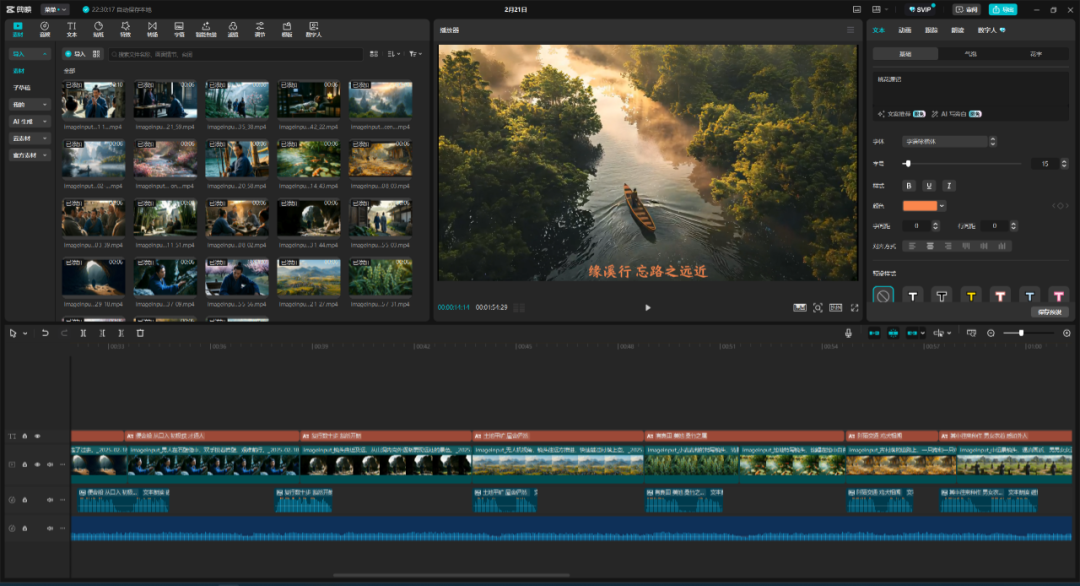Open the Menu (菜单) dropdown in title bar
This screenshot has height=586, width=1080.
click(55, 10)
